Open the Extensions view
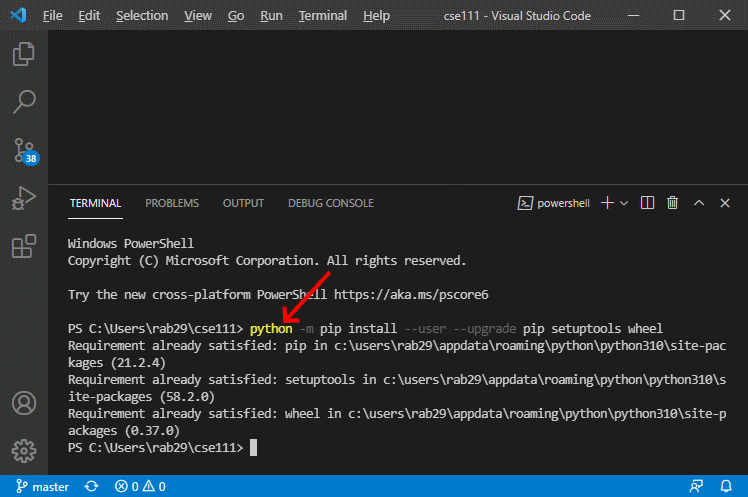 point(24,246)
